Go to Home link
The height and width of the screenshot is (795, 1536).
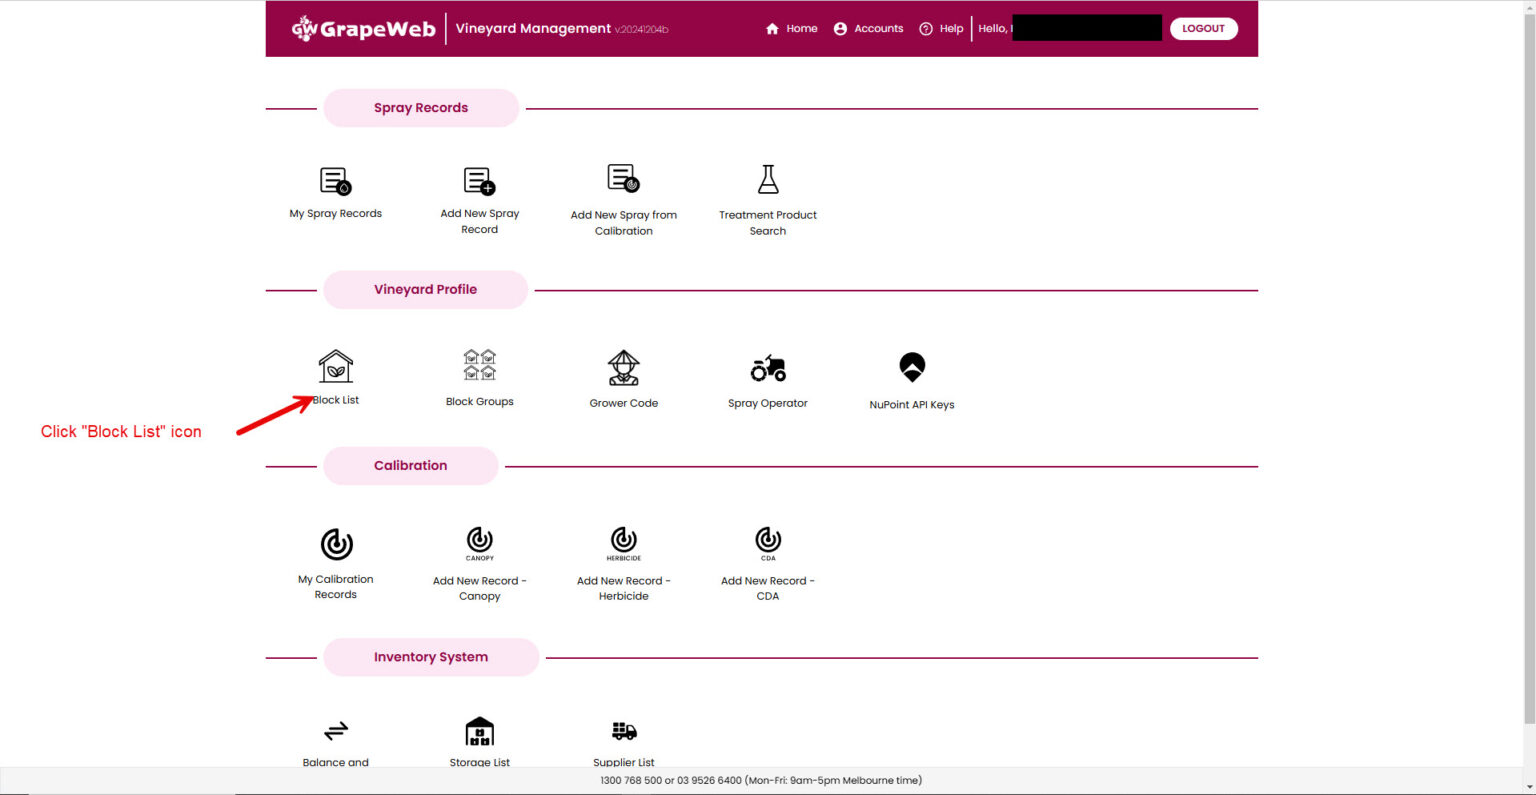point(801,29)
